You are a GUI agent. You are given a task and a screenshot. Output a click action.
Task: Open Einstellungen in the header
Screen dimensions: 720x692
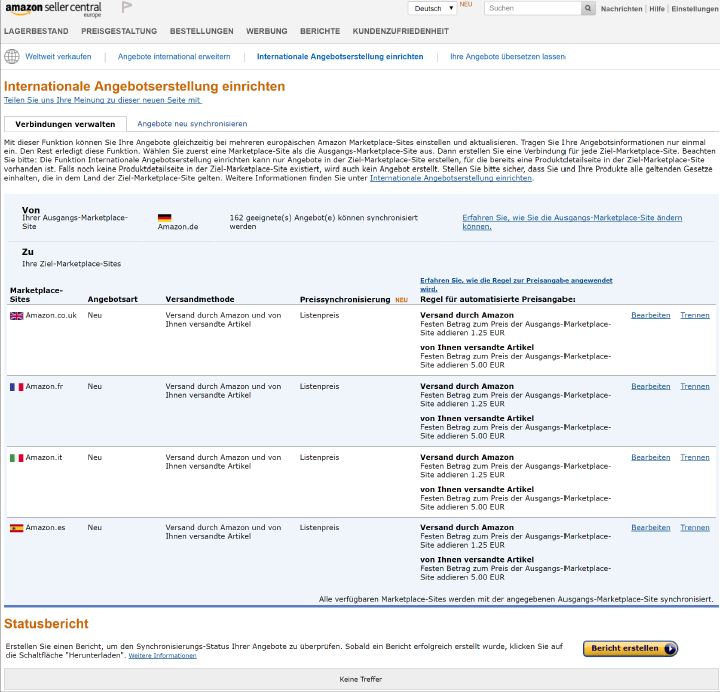695,9
